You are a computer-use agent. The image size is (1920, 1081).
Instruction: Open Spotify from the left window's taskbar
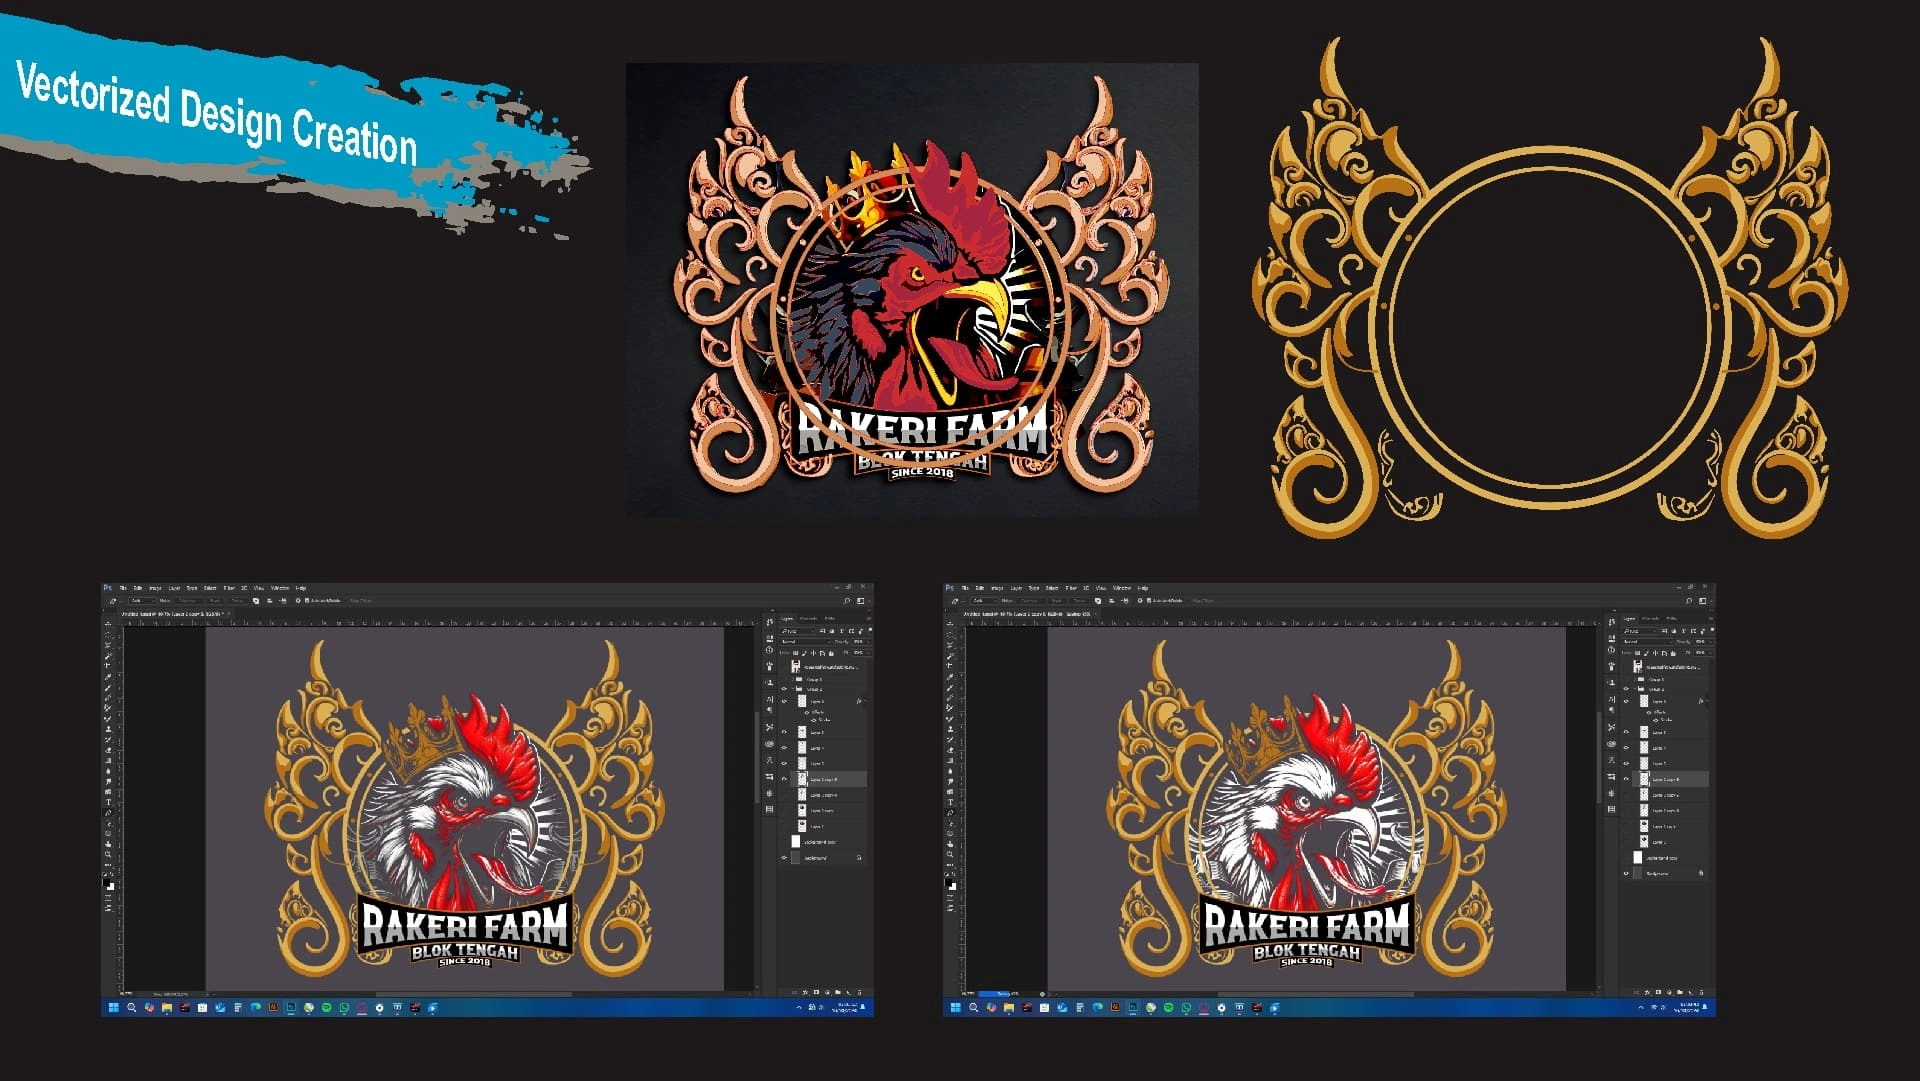pyautogui.click(x=327, y=1008)
